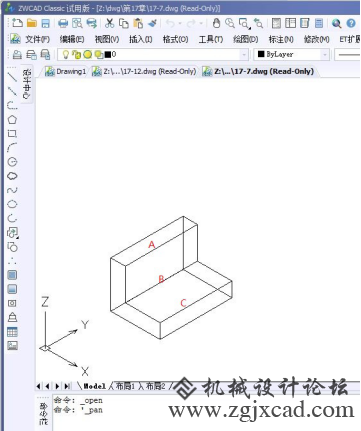
Task: Select the Polygon draw tool
Action: point(12,119)
